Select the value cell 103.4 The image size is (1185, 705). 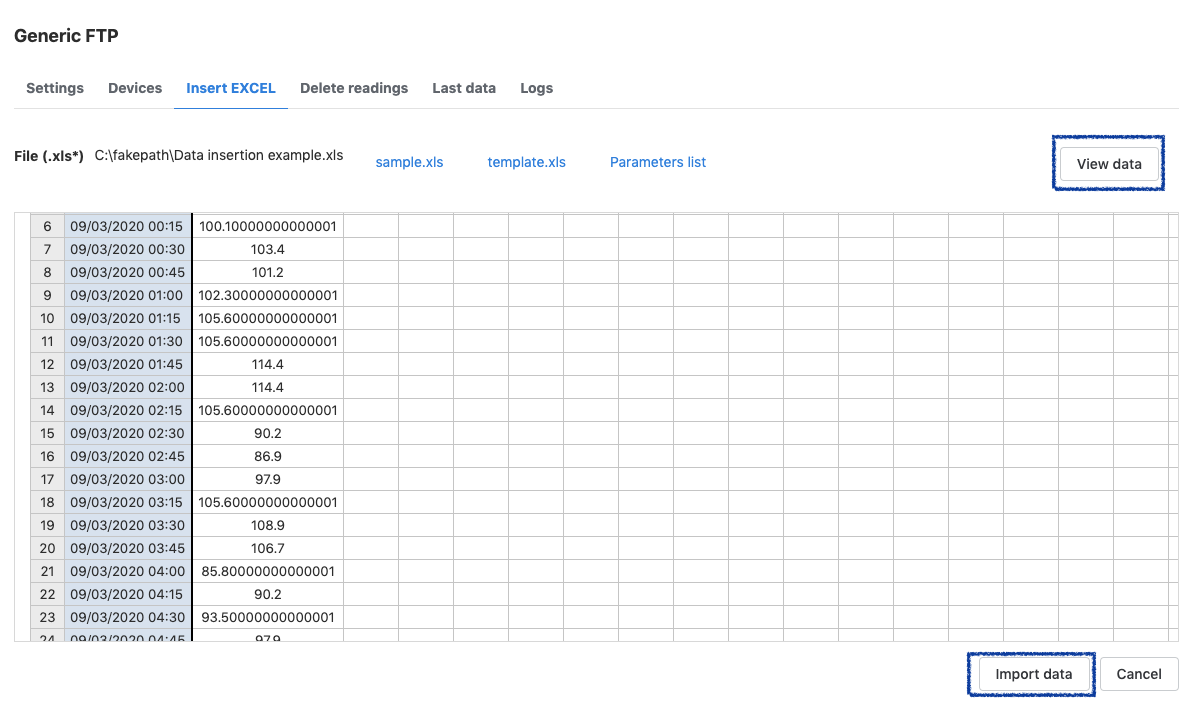coord(268,249)
